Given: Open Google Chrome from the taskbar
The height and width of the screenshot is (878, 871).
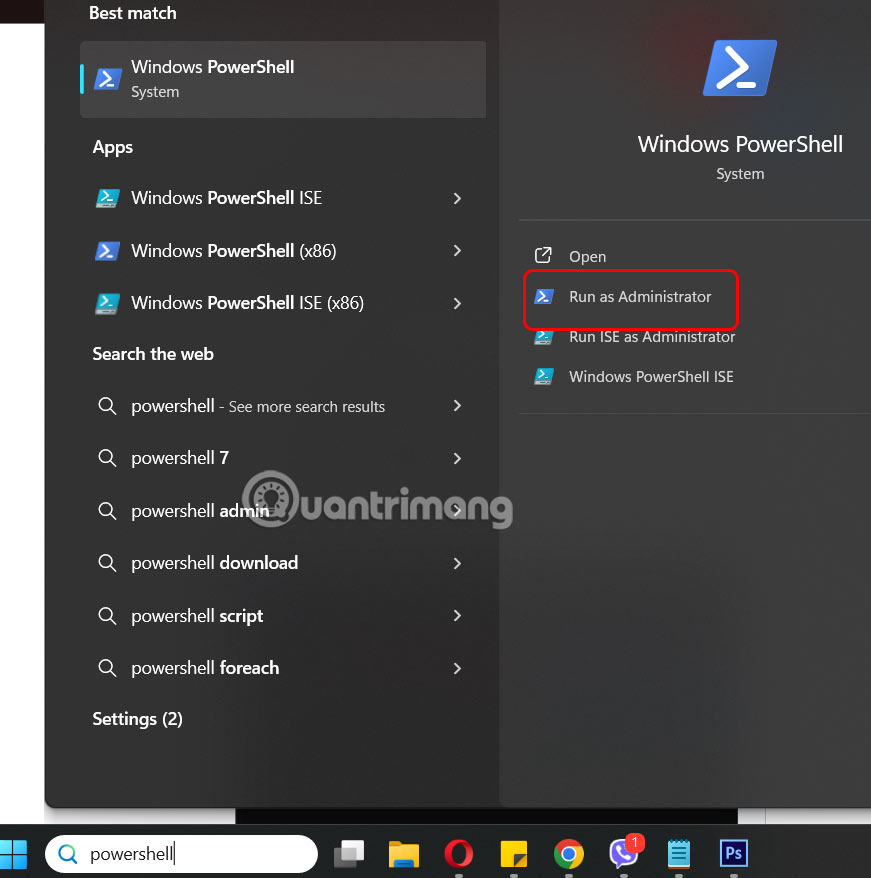Looking at the screenshot, I should (x=568, y=855).
